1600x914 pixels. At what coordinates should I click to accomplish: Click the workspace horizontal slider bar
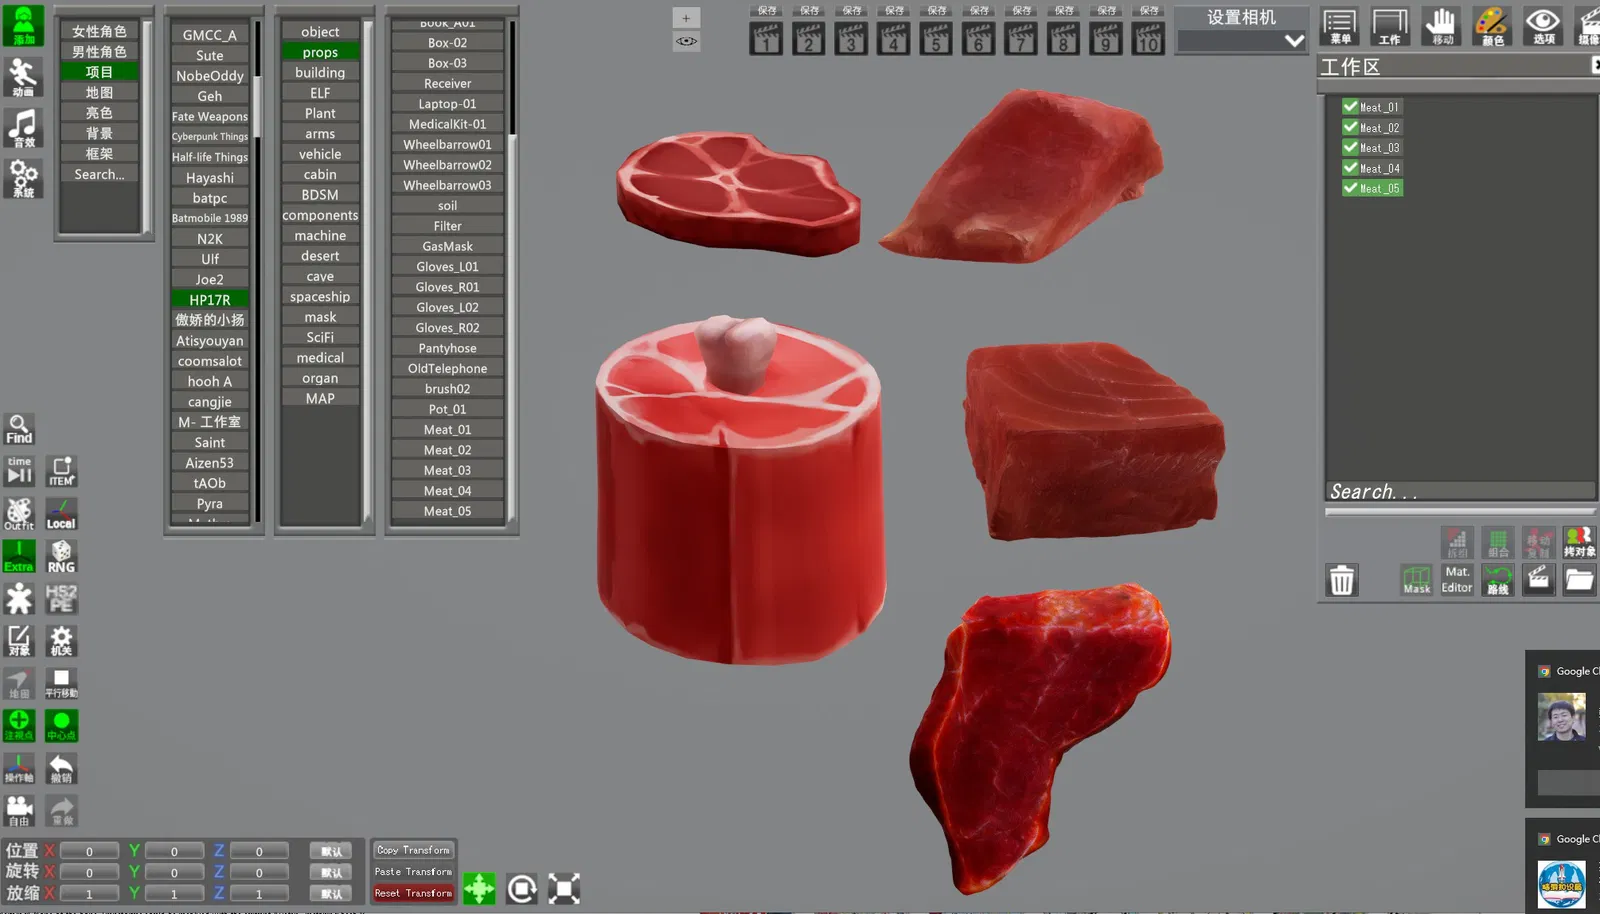pyautogui.click(x=1460, y=512)
